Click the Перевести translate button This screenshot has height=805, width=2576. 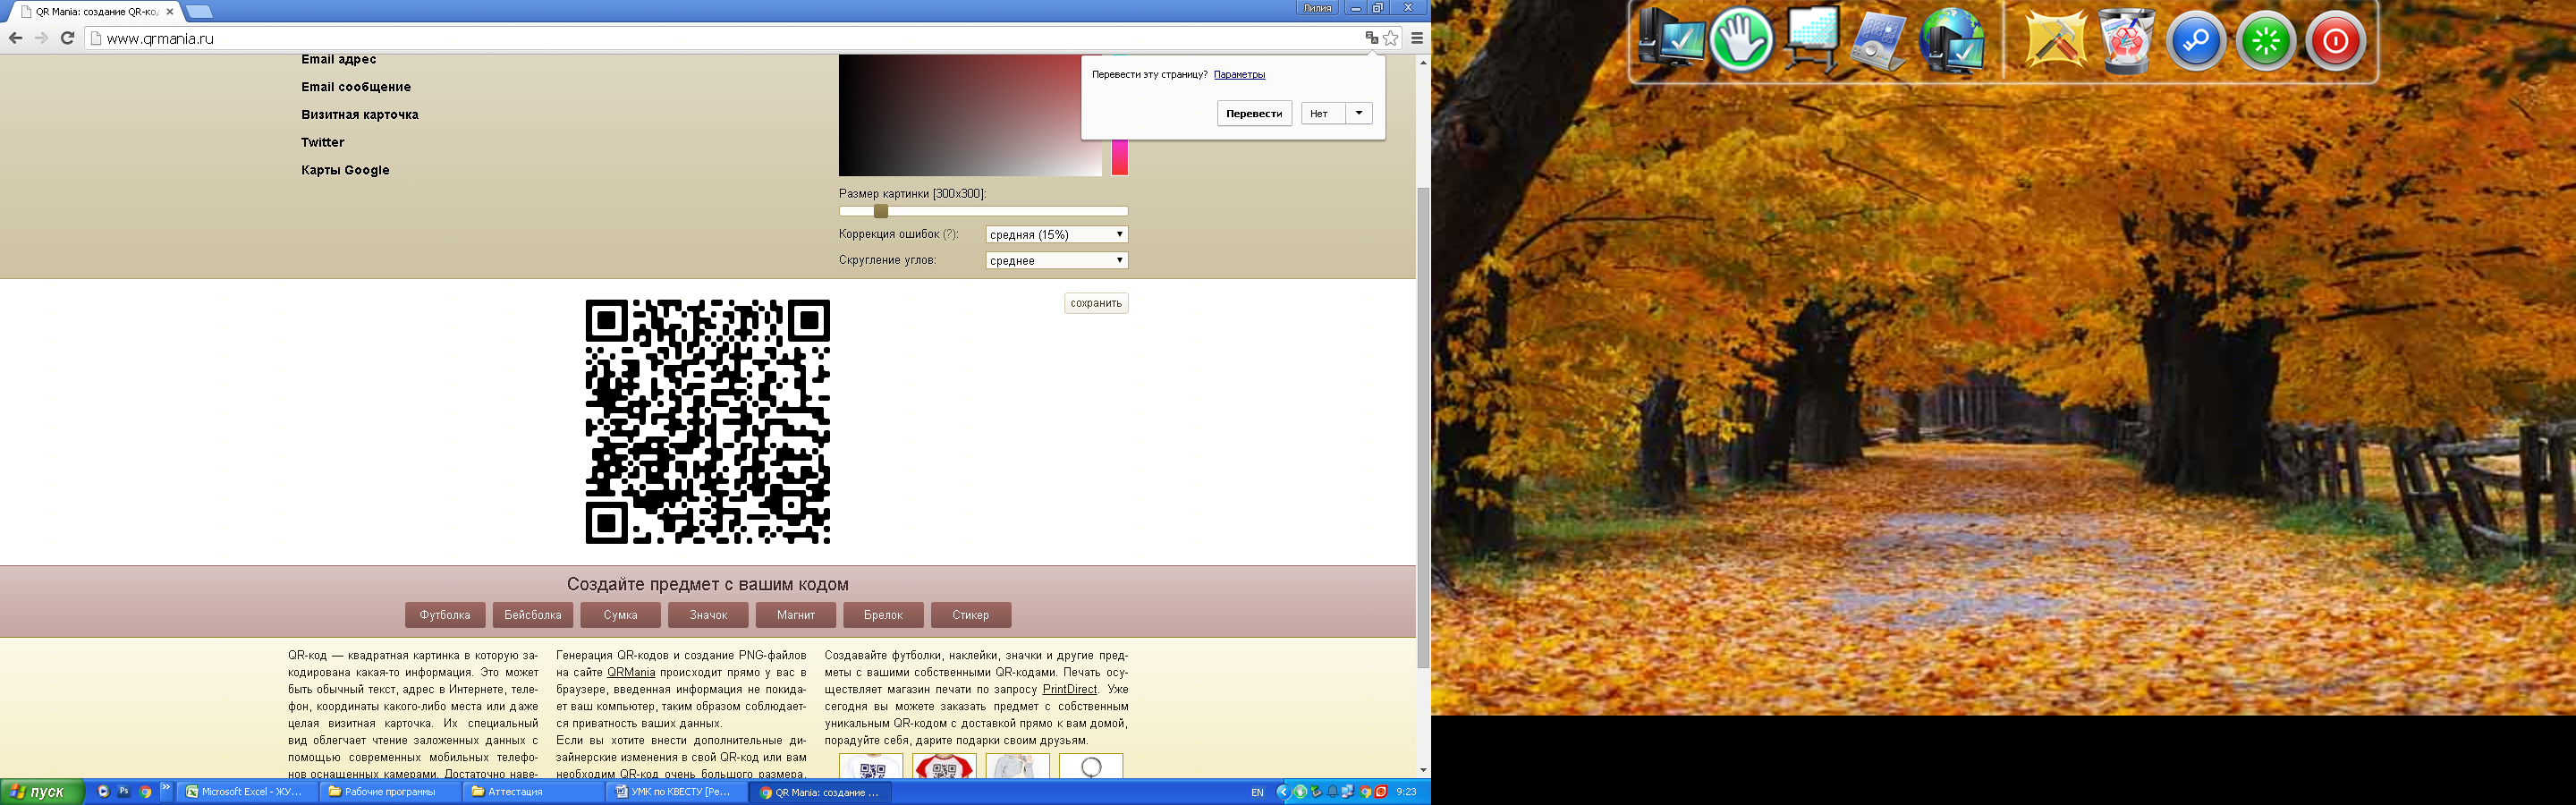[x=1254, y=113]
